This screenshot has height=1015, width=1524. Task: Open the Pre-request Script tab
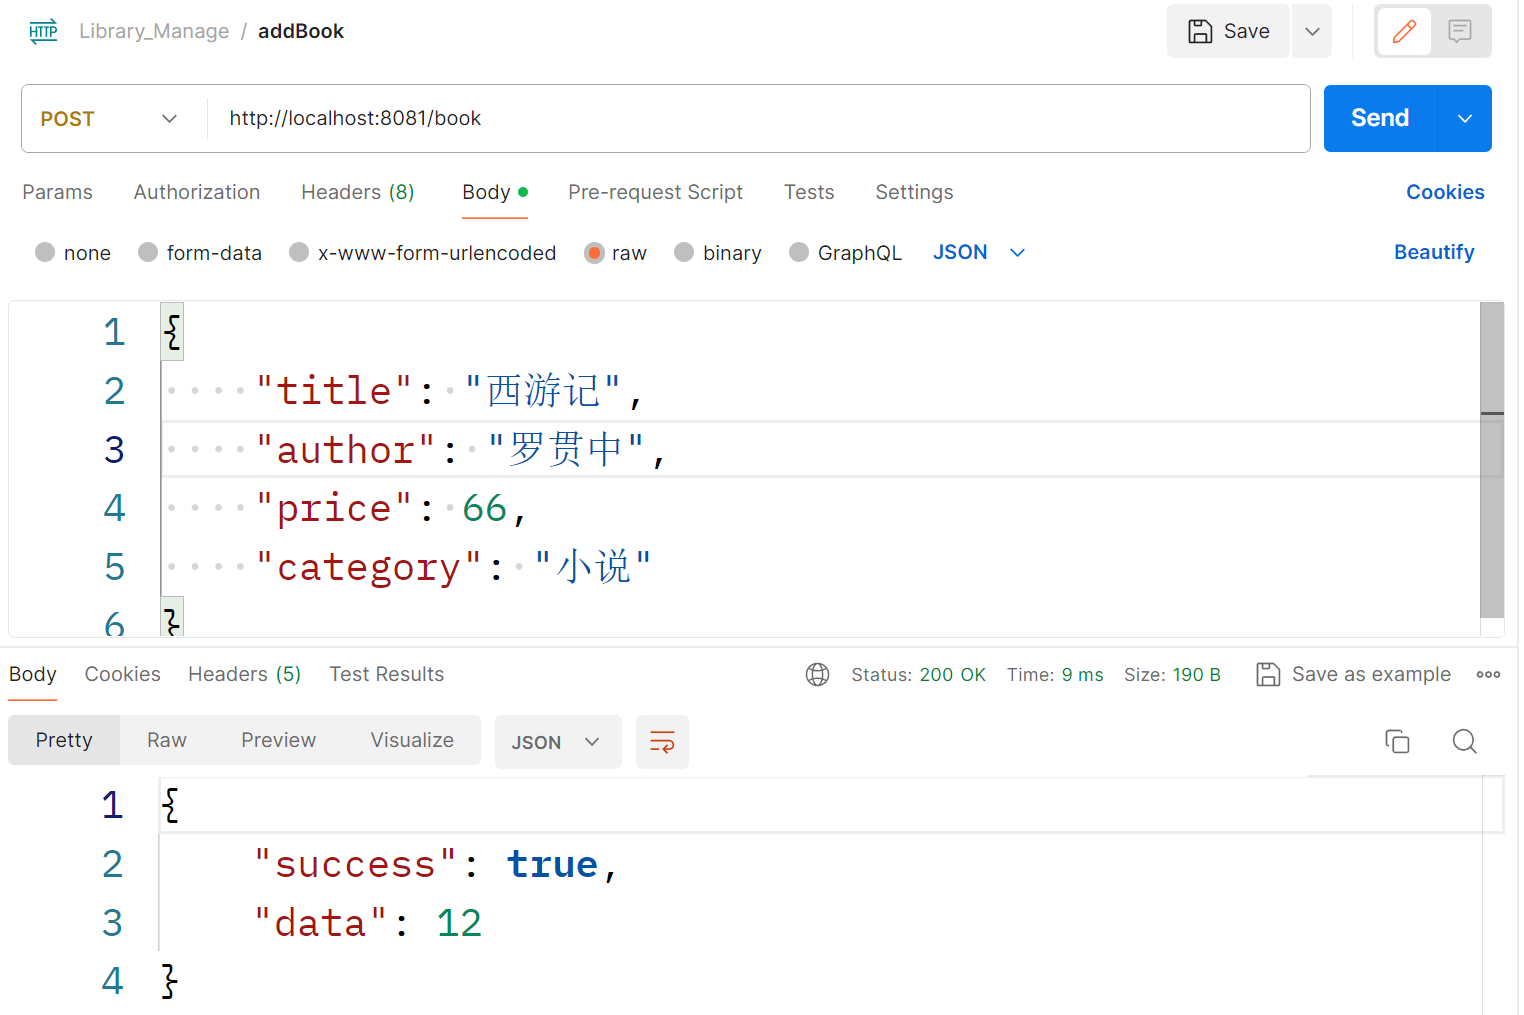pyautogui.click(x=655, y=192)
